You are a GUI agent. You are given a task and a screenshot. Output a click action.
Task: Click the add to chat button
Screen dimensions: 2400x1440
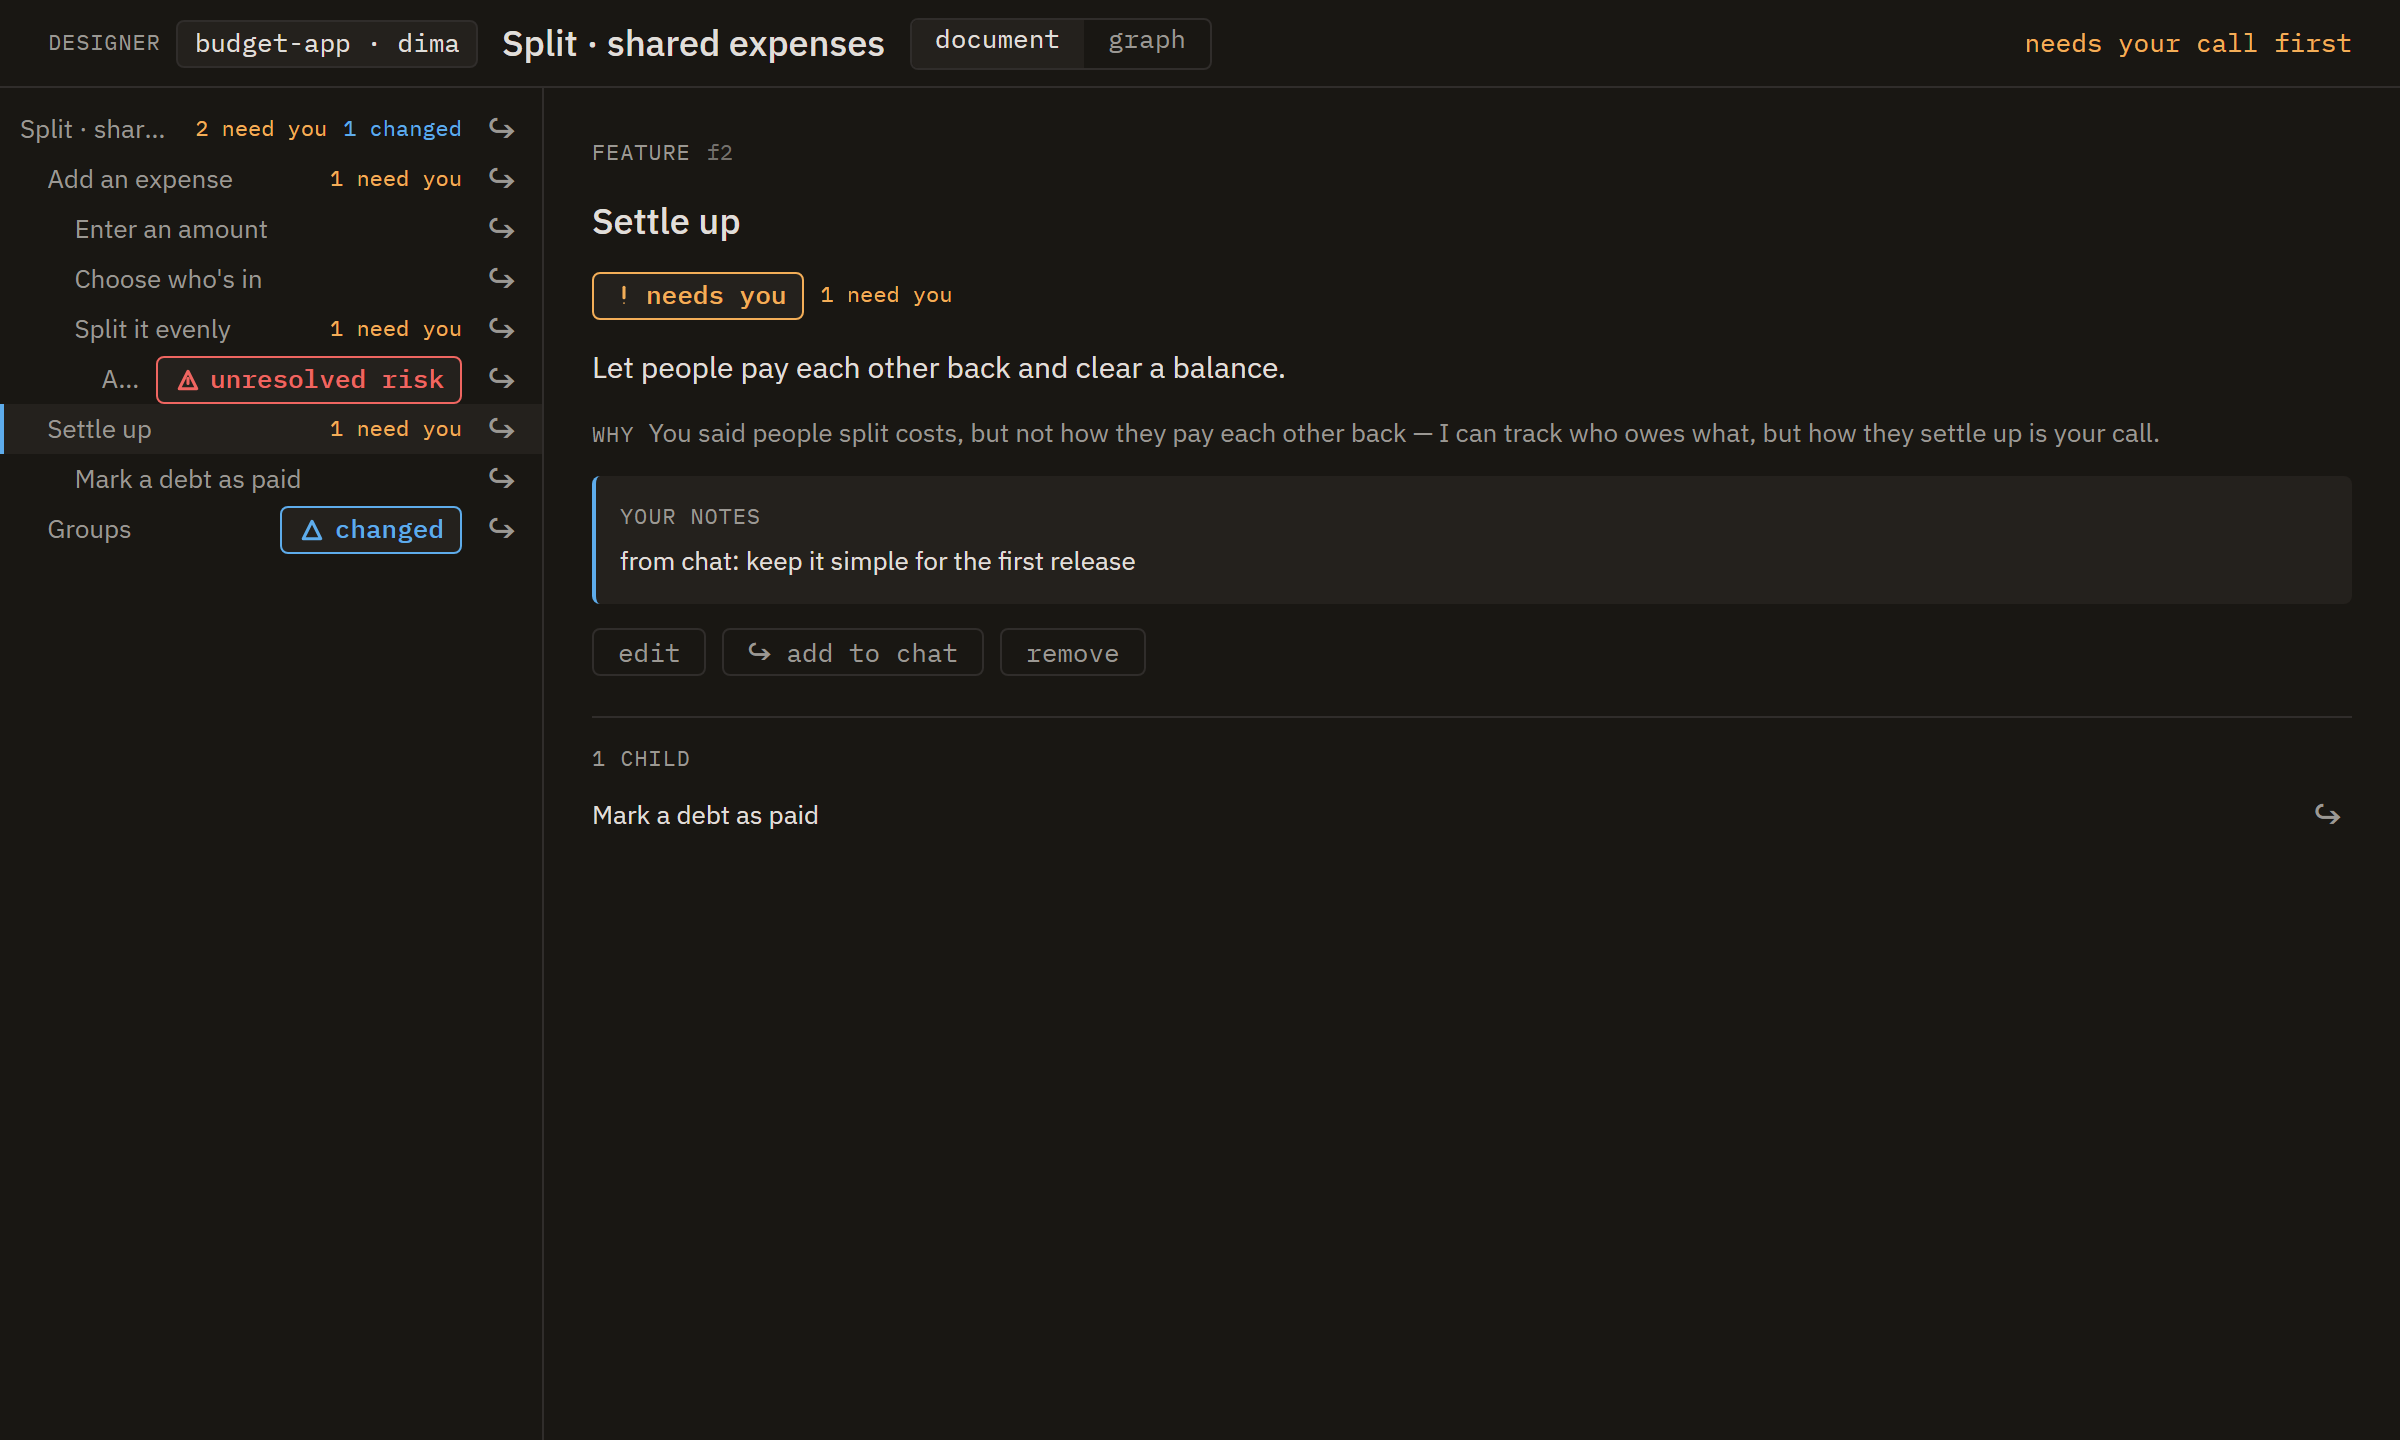[x=853, y=653]
